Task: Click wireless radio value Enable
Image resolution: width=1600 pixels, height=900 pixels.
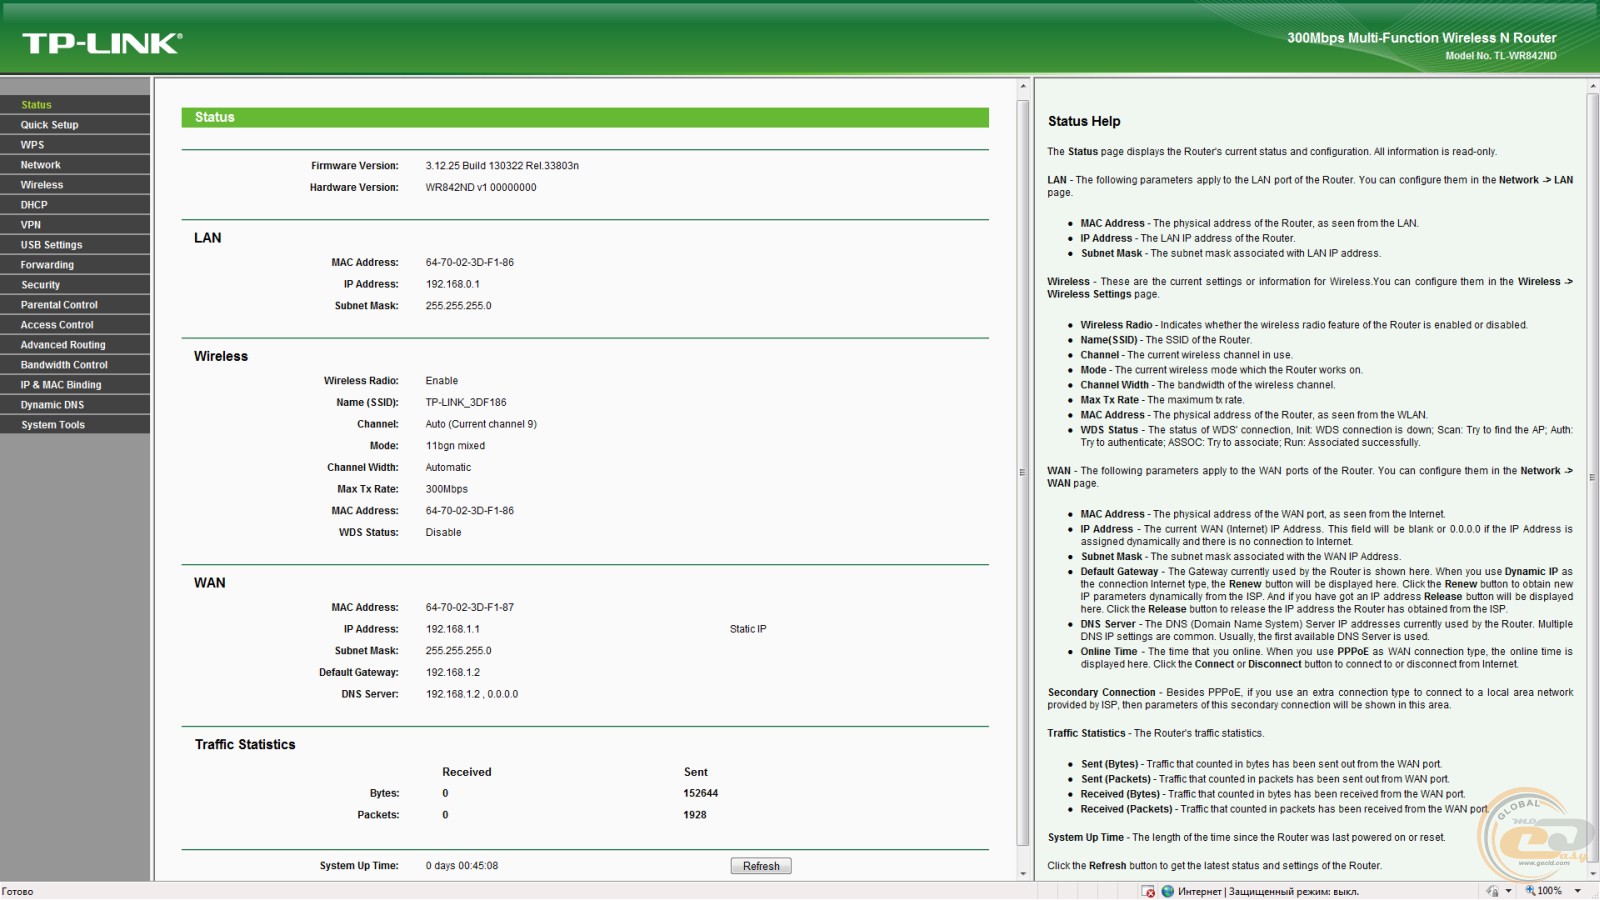Action: coord(442,381)
